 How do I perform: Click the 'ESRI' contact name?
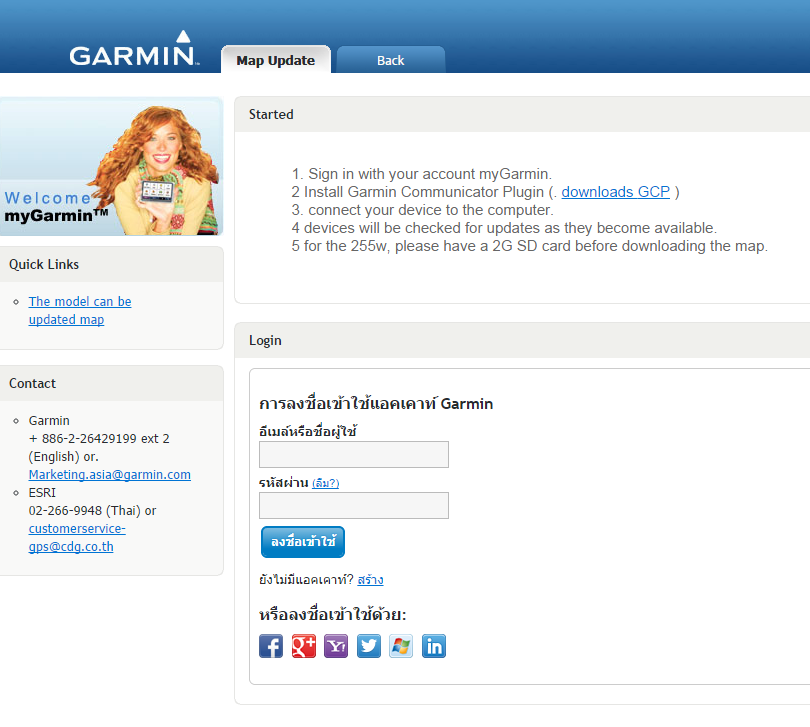[x=42, y=493]
